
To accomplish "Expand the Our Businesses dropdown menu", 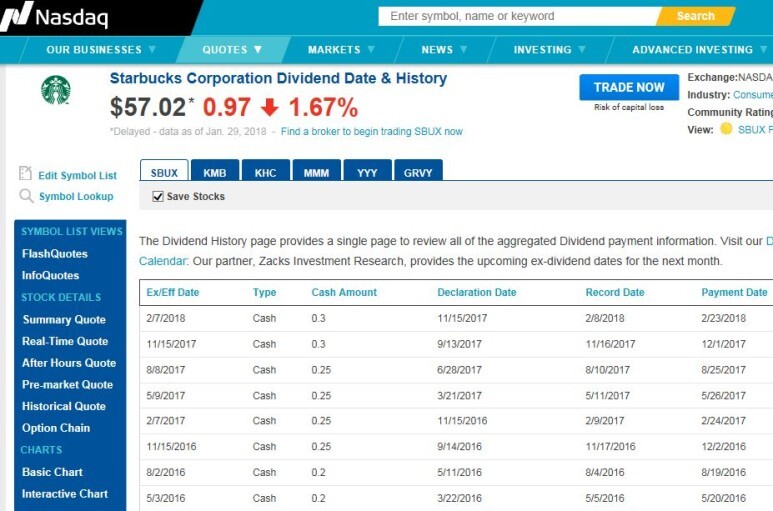I will tap(101, 50).
